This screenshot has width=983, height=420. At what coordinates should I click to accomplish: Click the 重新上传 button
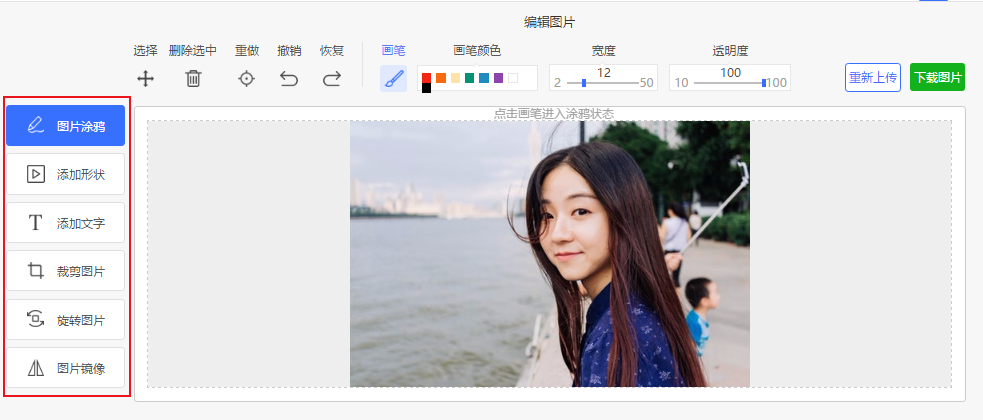(873, 78)
